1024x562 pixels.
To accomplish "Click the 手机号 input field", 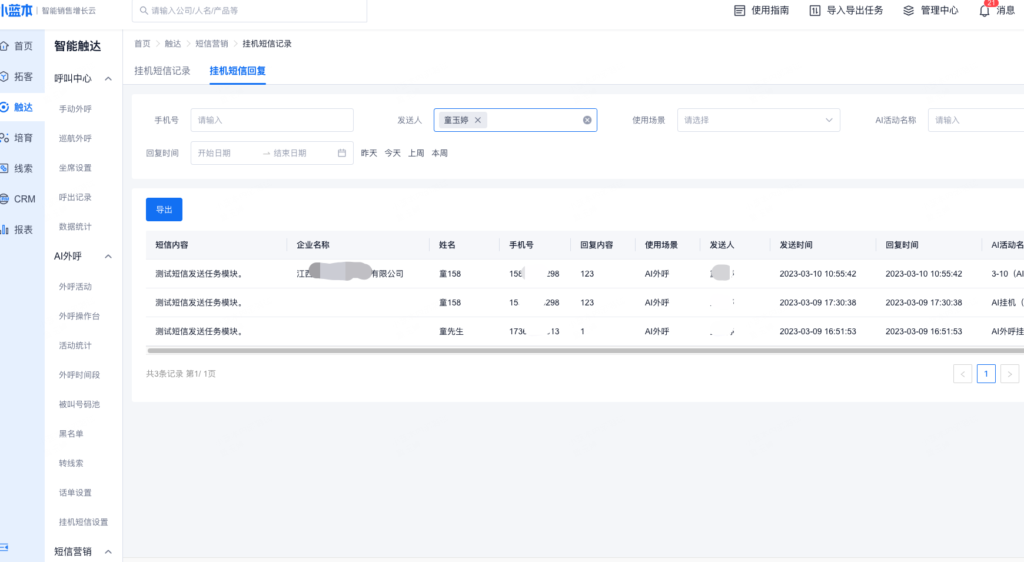I will (x=271, y=120).
